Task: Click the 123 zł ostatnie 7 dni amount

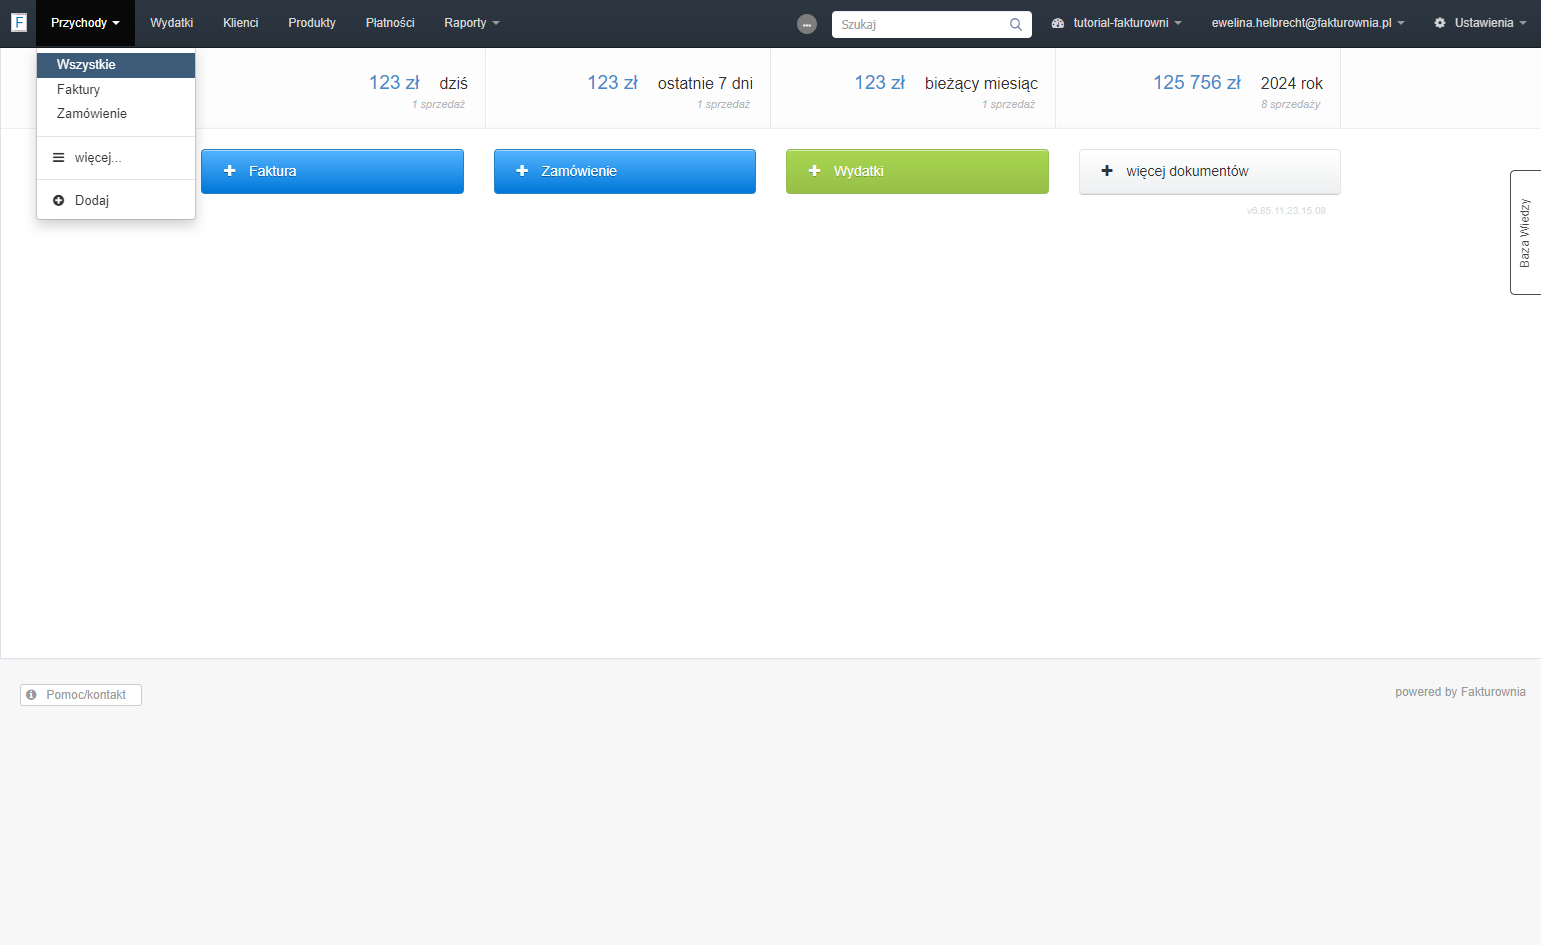Action: pyautogui.click(x=612, y=83)
